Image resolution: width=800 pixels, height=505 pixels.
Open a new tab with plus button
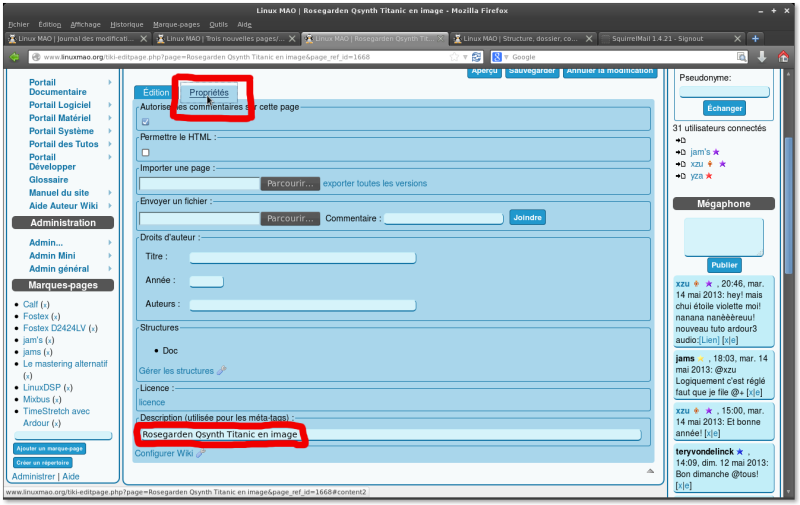pos(756,39)
